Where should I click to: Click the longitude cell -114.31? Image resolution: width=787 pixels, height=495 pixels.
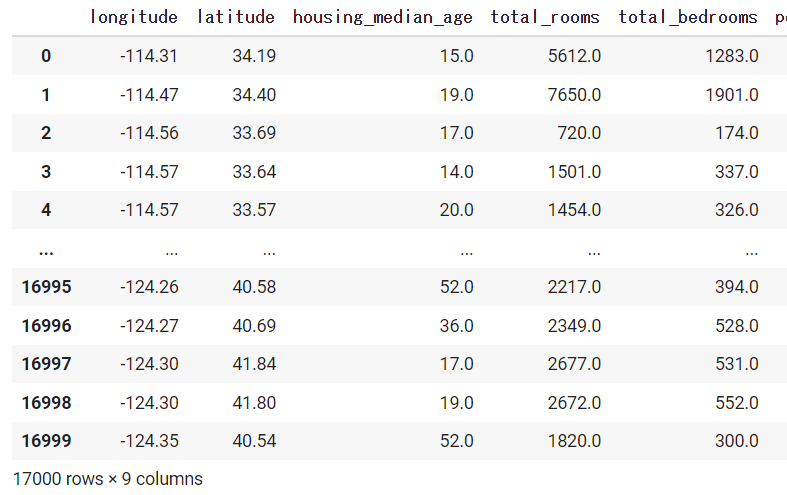point(148,56)
